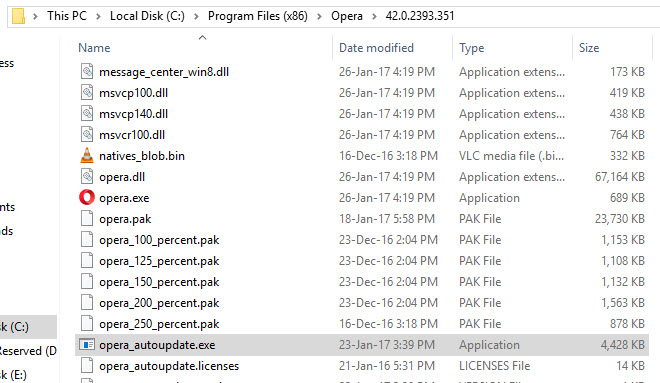Image resolution: width=660 pixels, height=383 pixels.
Task: Select file name opera.pak
Action: [x=125, y=219]
